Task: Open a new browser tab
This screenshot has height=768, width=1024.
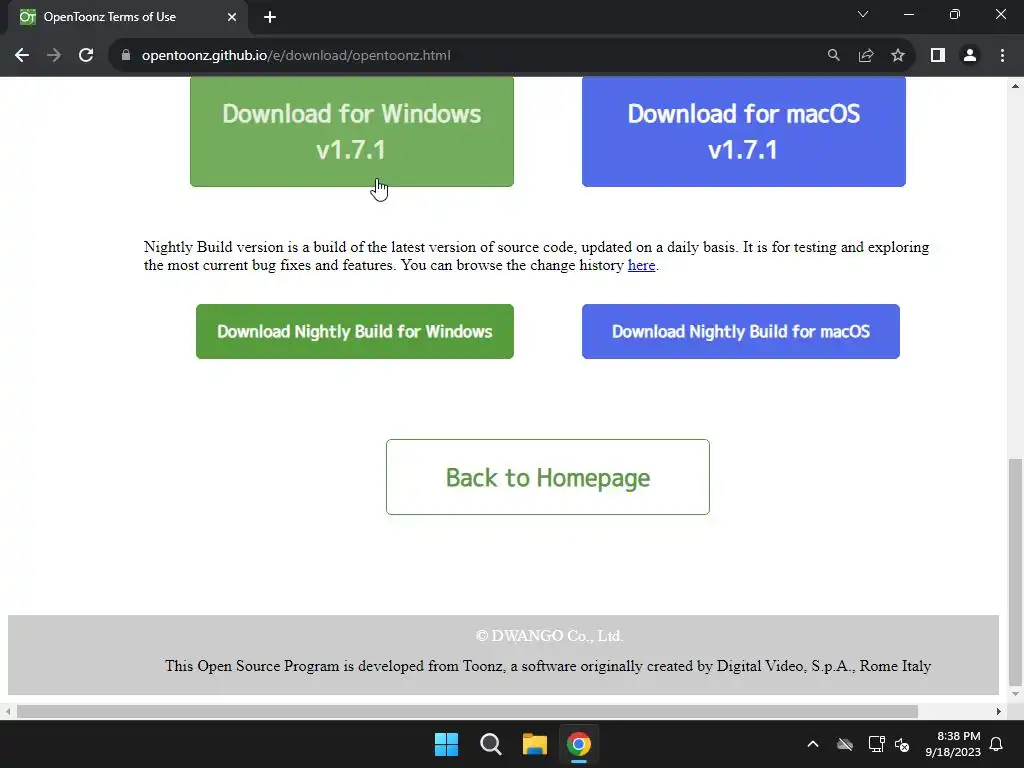Action: (270, 17)
